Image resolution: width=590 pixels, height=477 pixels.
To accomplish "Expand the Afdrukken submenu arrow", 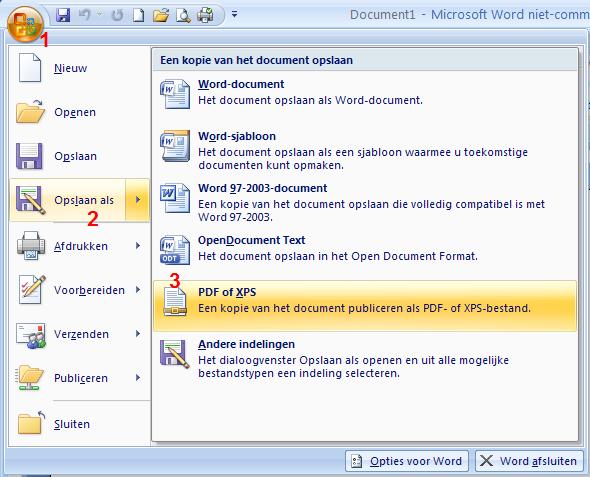I will (x=138, y=246).
